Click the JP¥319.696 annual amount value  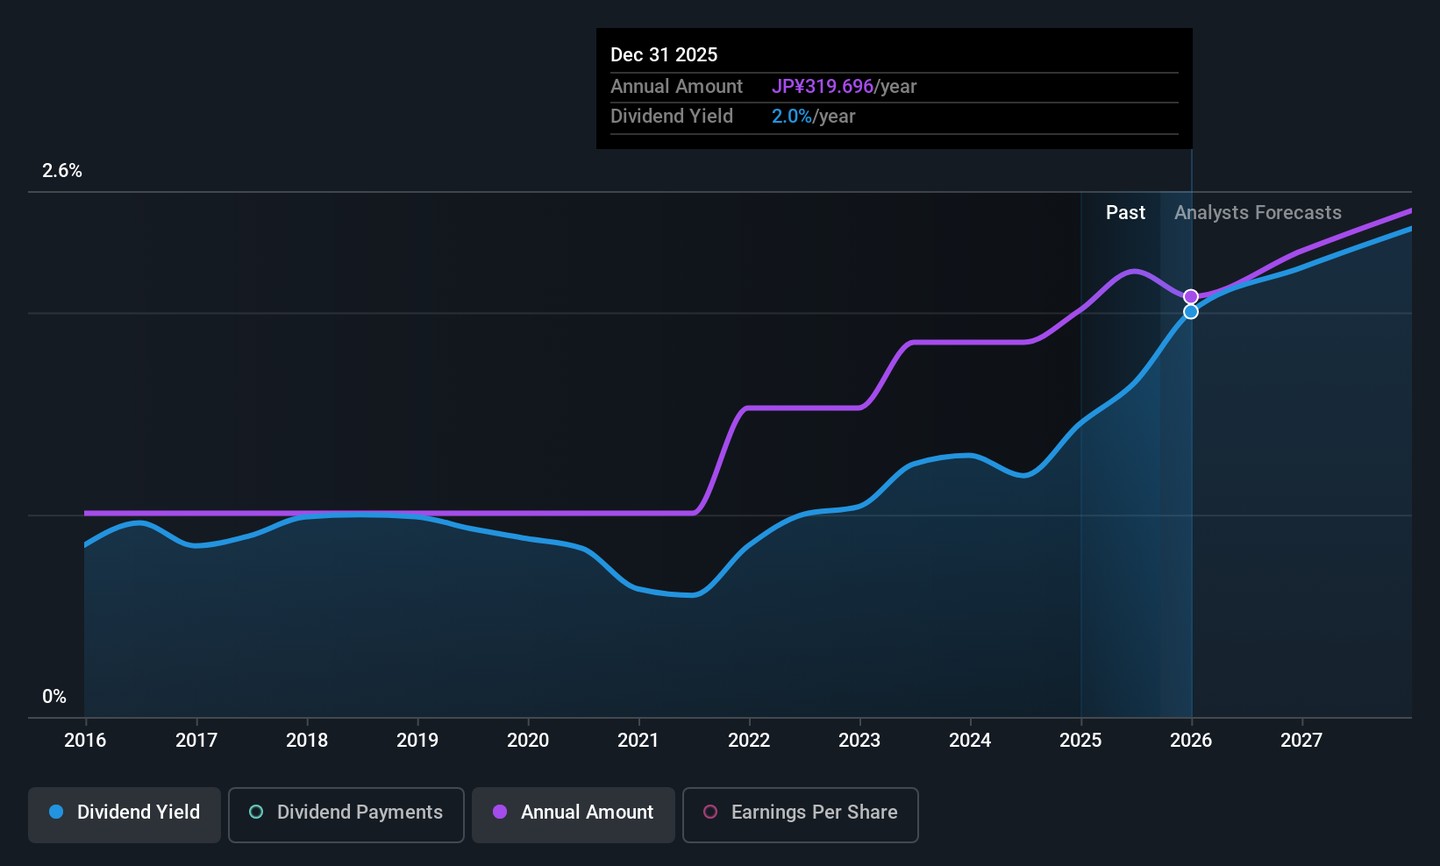coord(822,87)
